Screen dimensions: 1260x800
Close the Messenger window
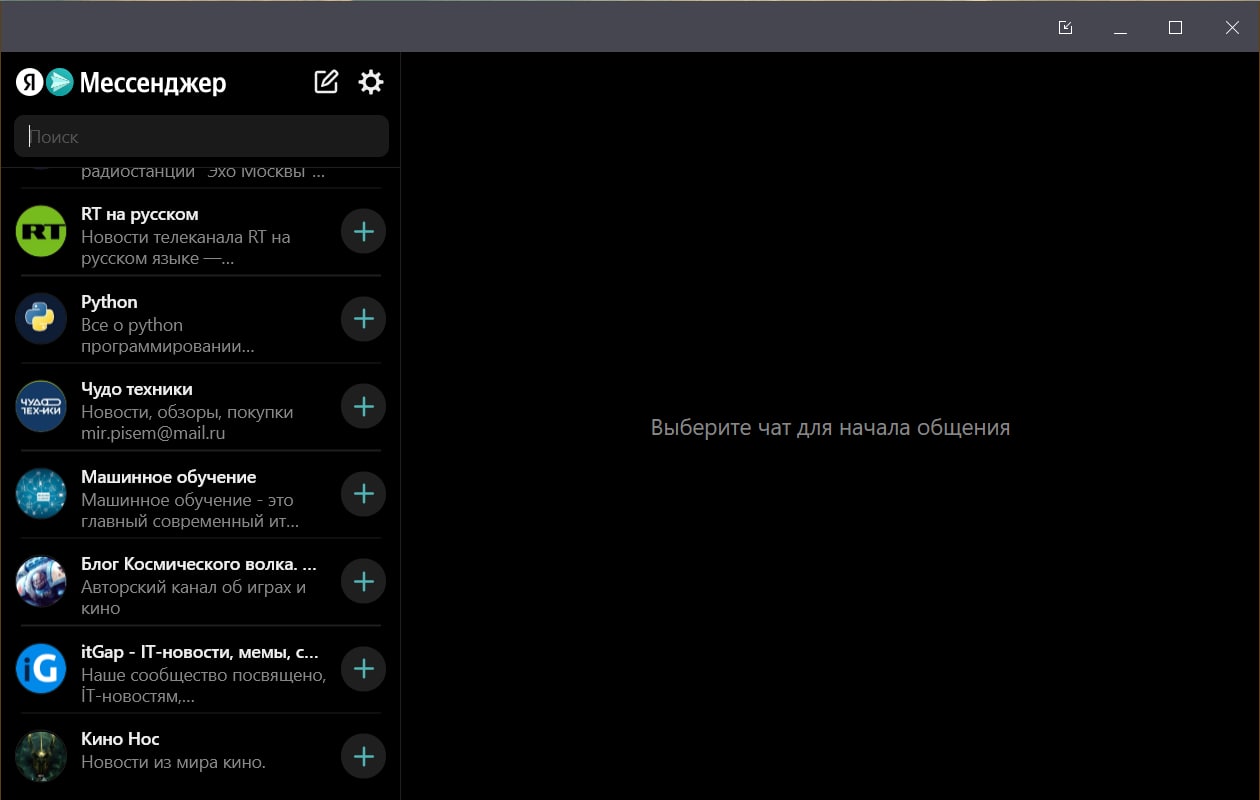1232,28
